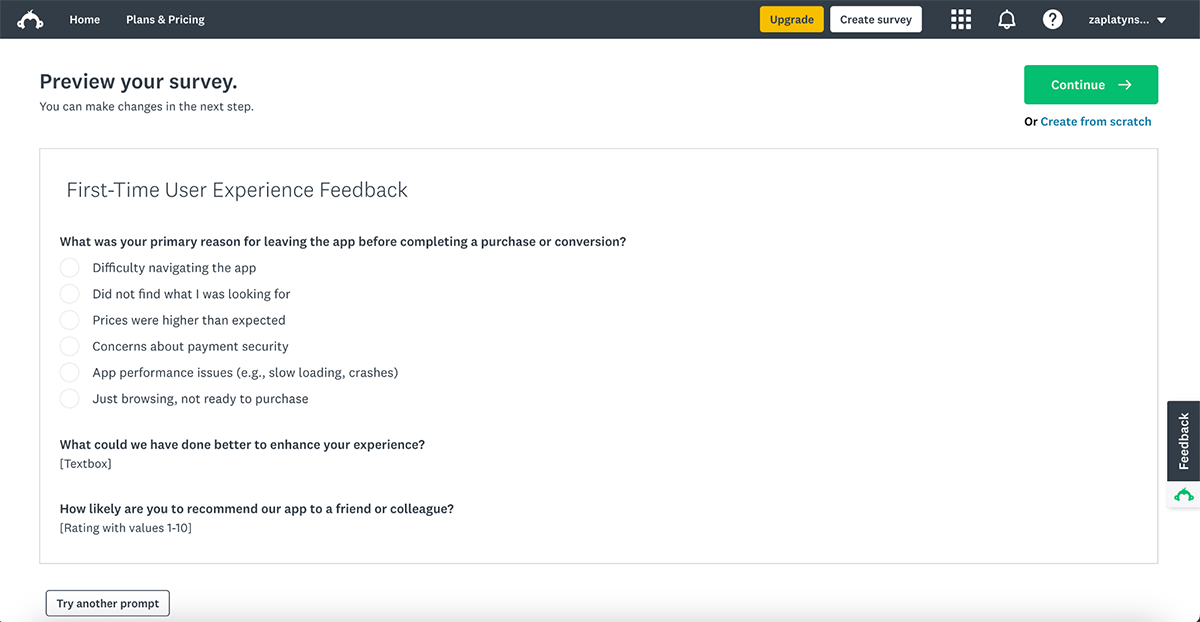1200x622 pixels.
Task: Click 'You can make changes in the next step.'
Action: [x=146, y=106]
